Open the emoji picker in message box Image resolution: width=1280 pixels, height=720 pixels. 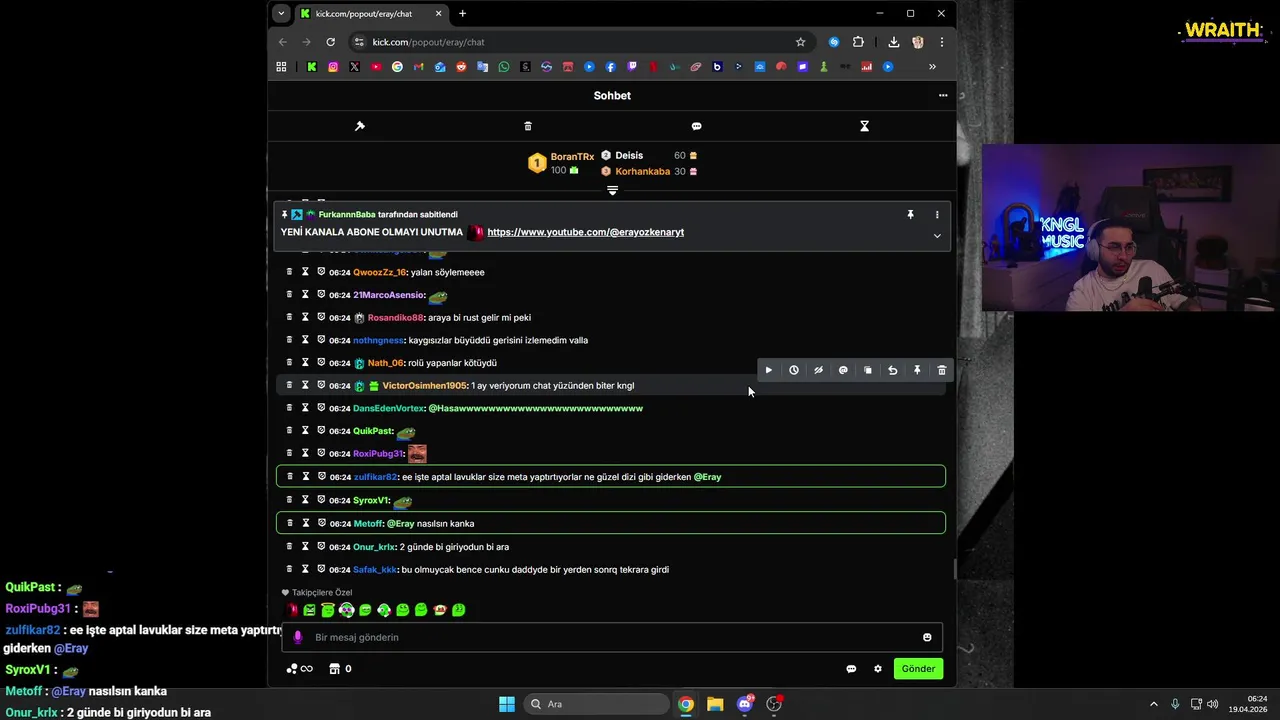927,637
